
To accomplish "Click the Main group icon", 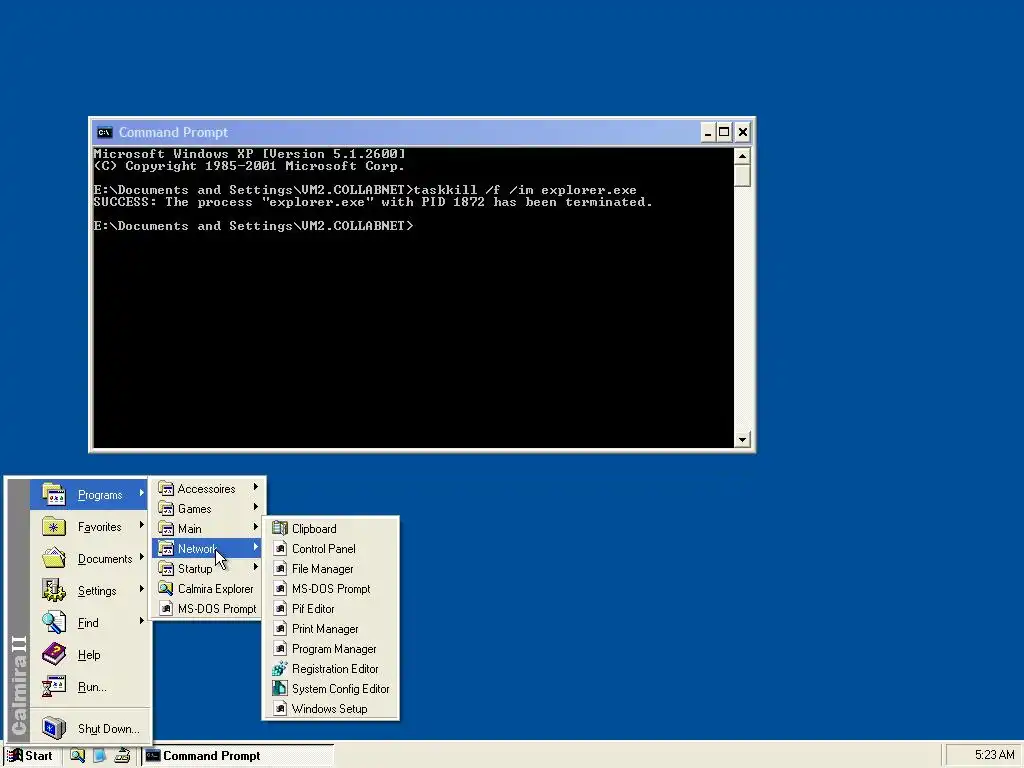I will click(x=166, y=529).
